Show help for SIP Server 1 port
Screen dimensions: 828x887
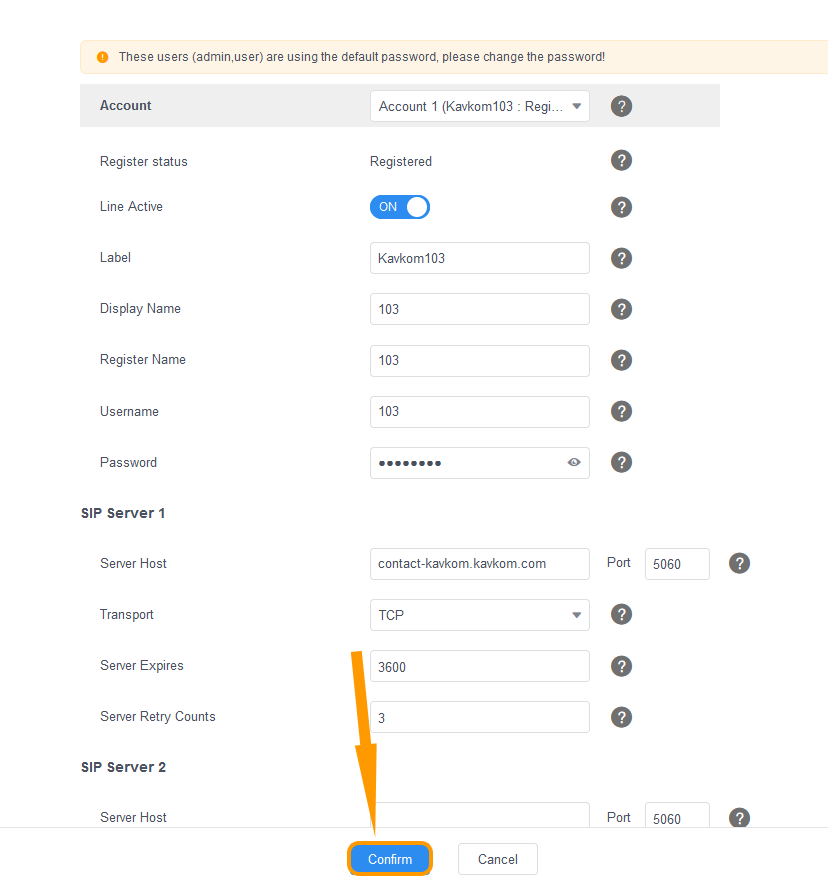pos(739,563)
